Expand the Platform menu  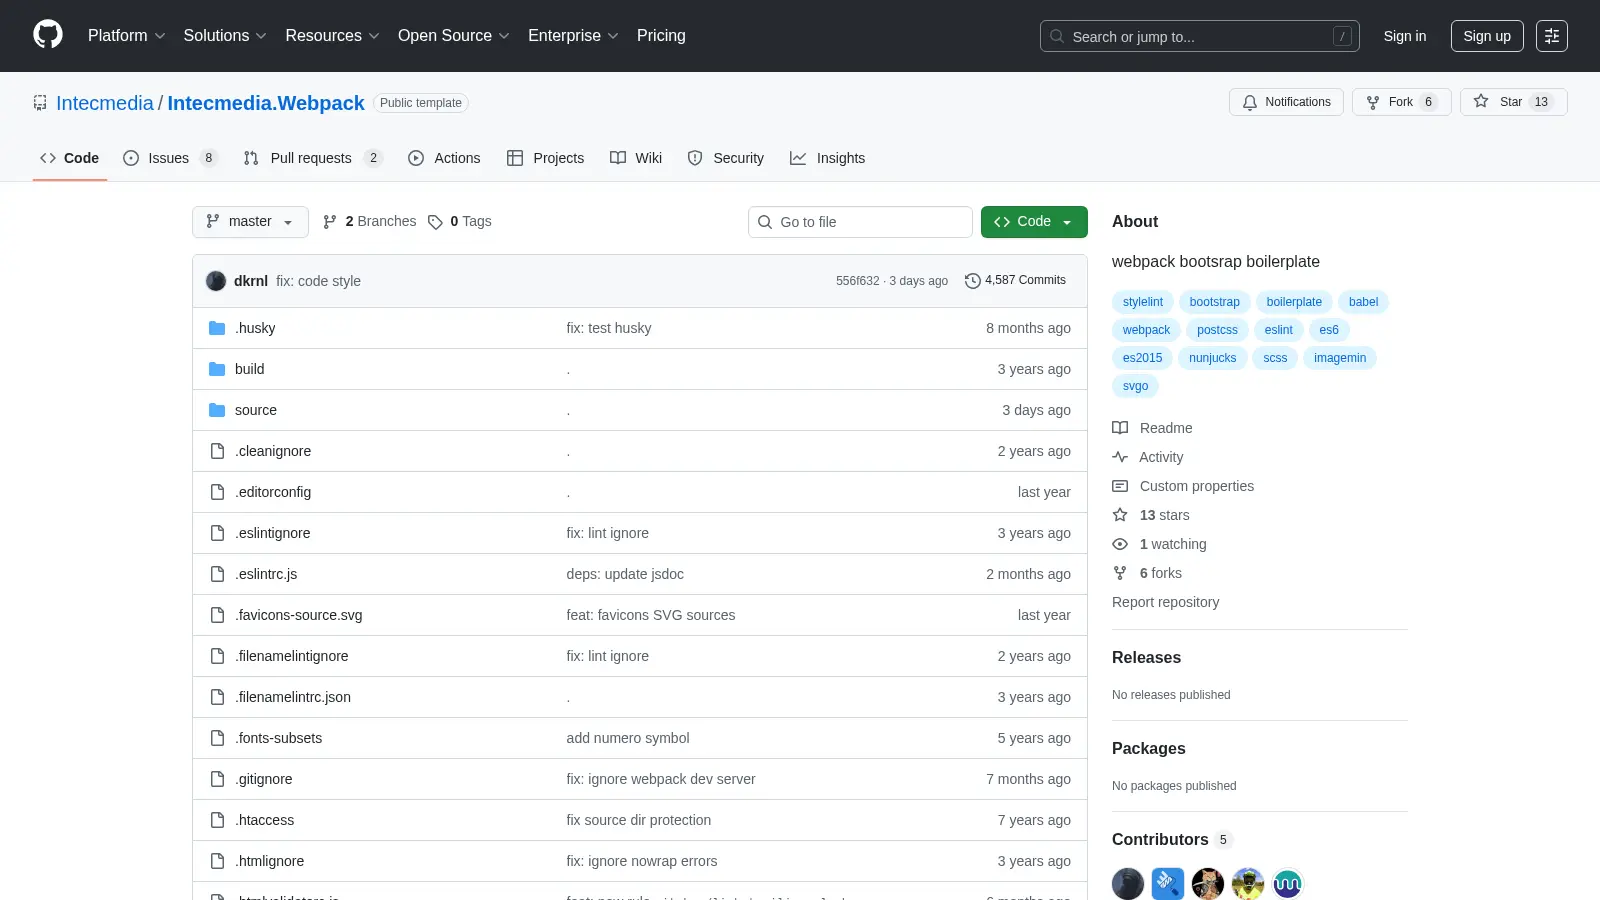point(126,36)
